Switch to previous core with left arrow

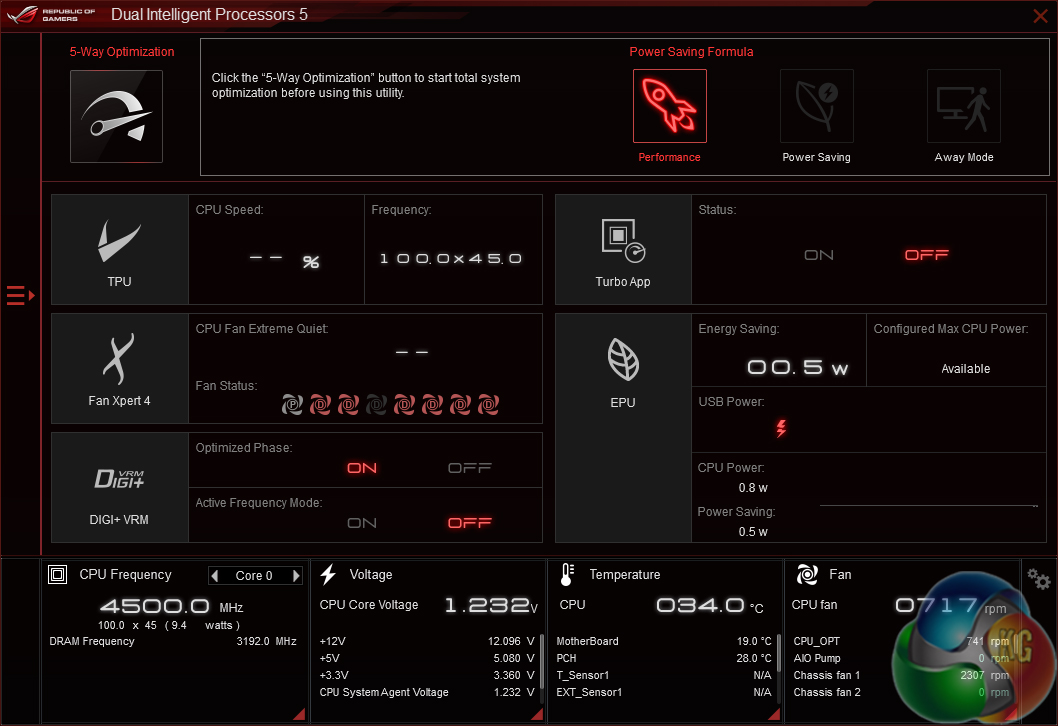[x=215, y=576]
